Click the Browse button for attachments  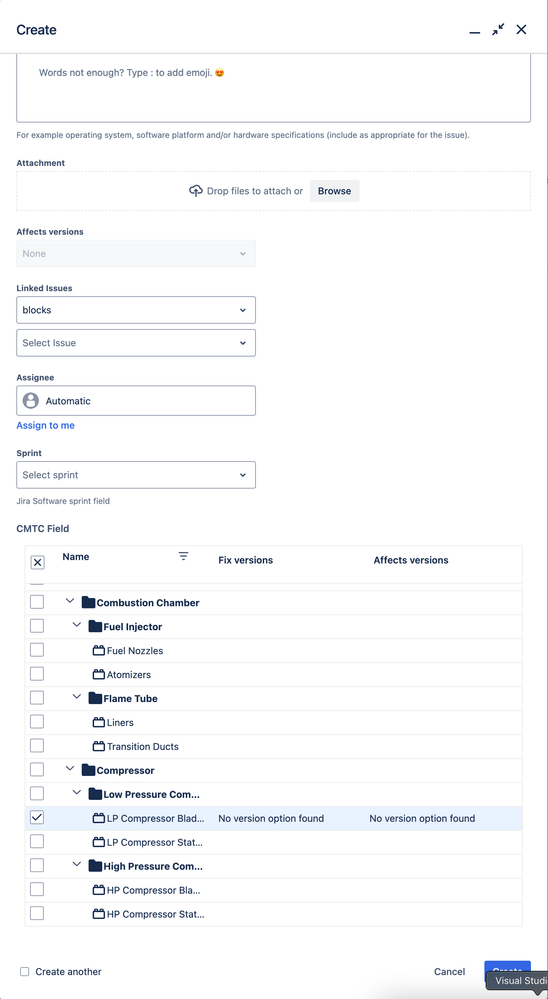335,191
